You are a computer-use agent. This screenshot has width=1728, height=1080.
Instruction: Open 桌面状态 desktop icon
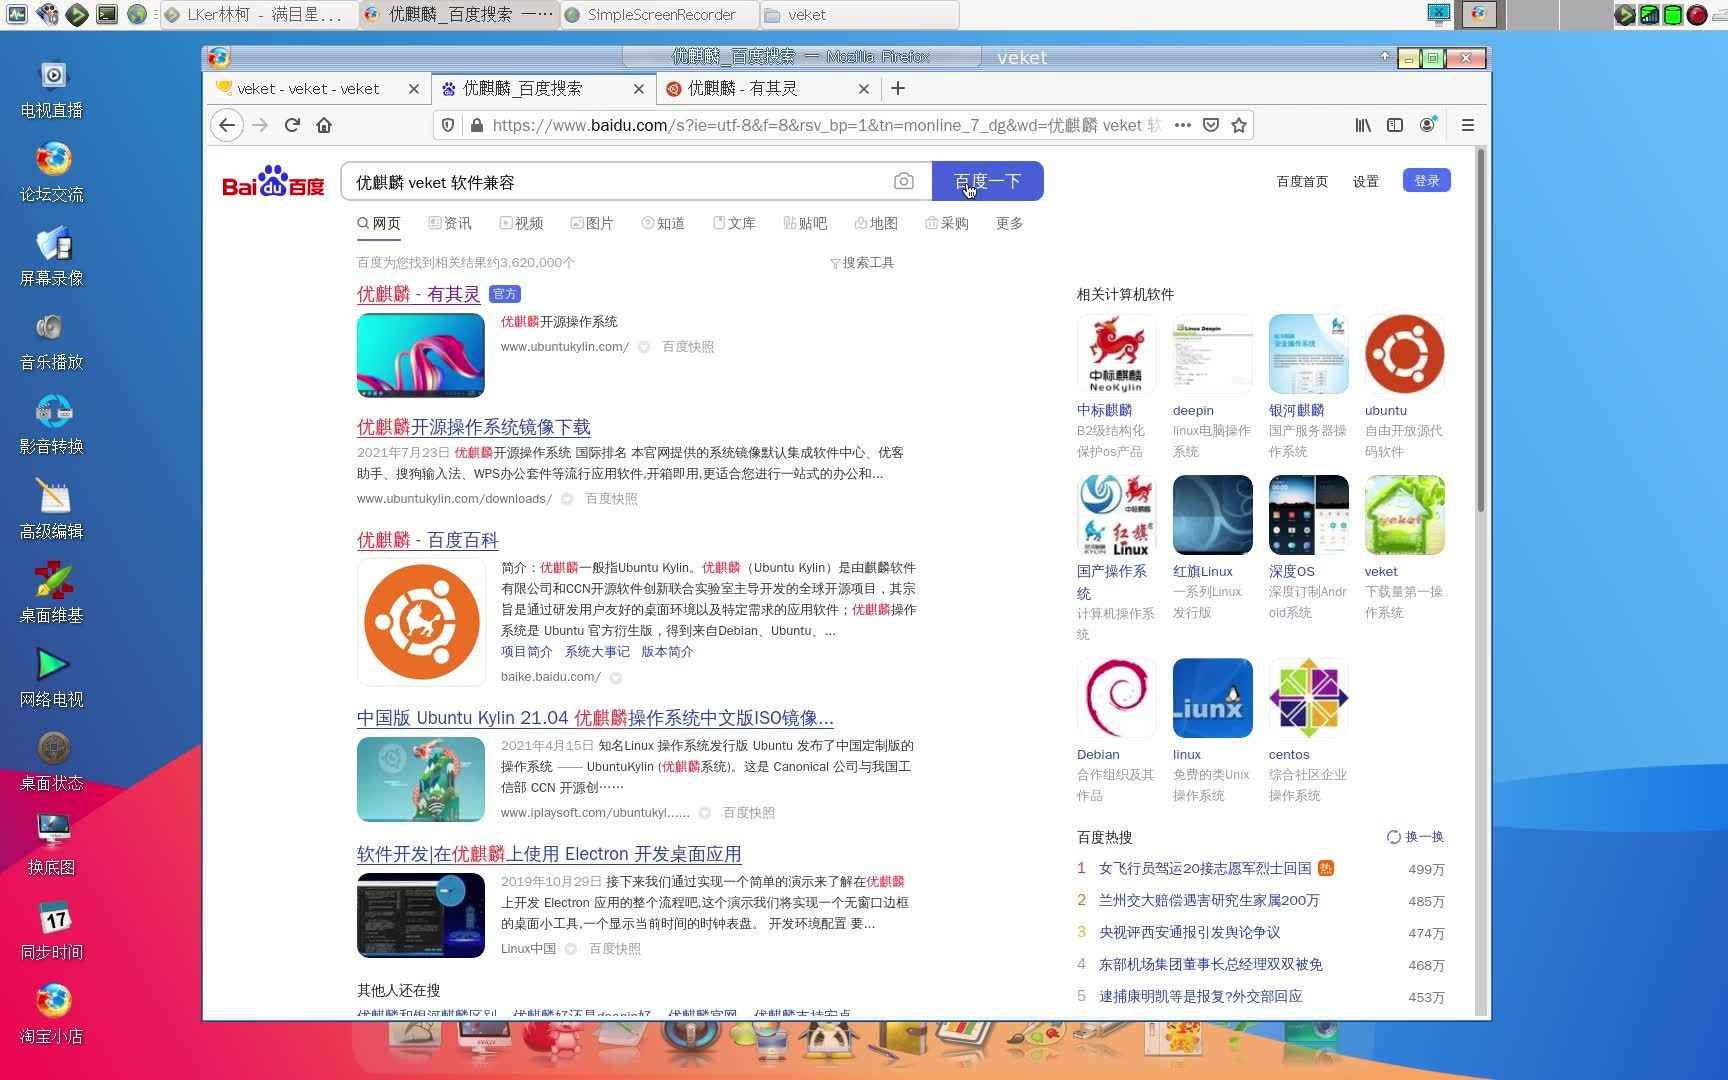tap(52, 762)
